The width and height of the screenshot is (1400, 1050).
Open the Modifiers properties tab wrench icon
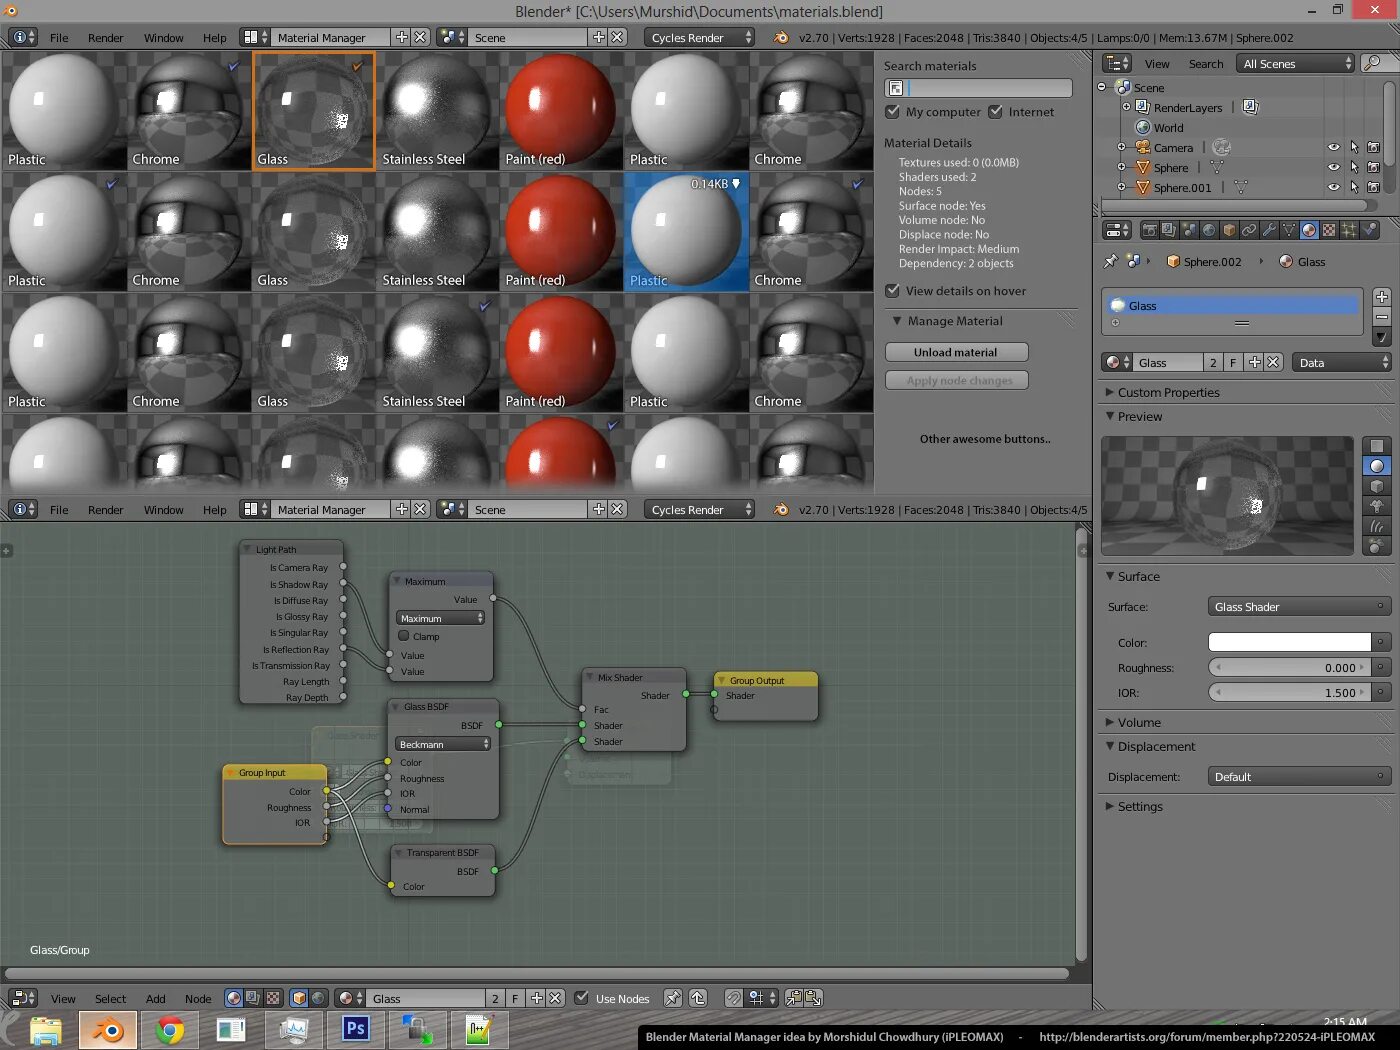1269,230
